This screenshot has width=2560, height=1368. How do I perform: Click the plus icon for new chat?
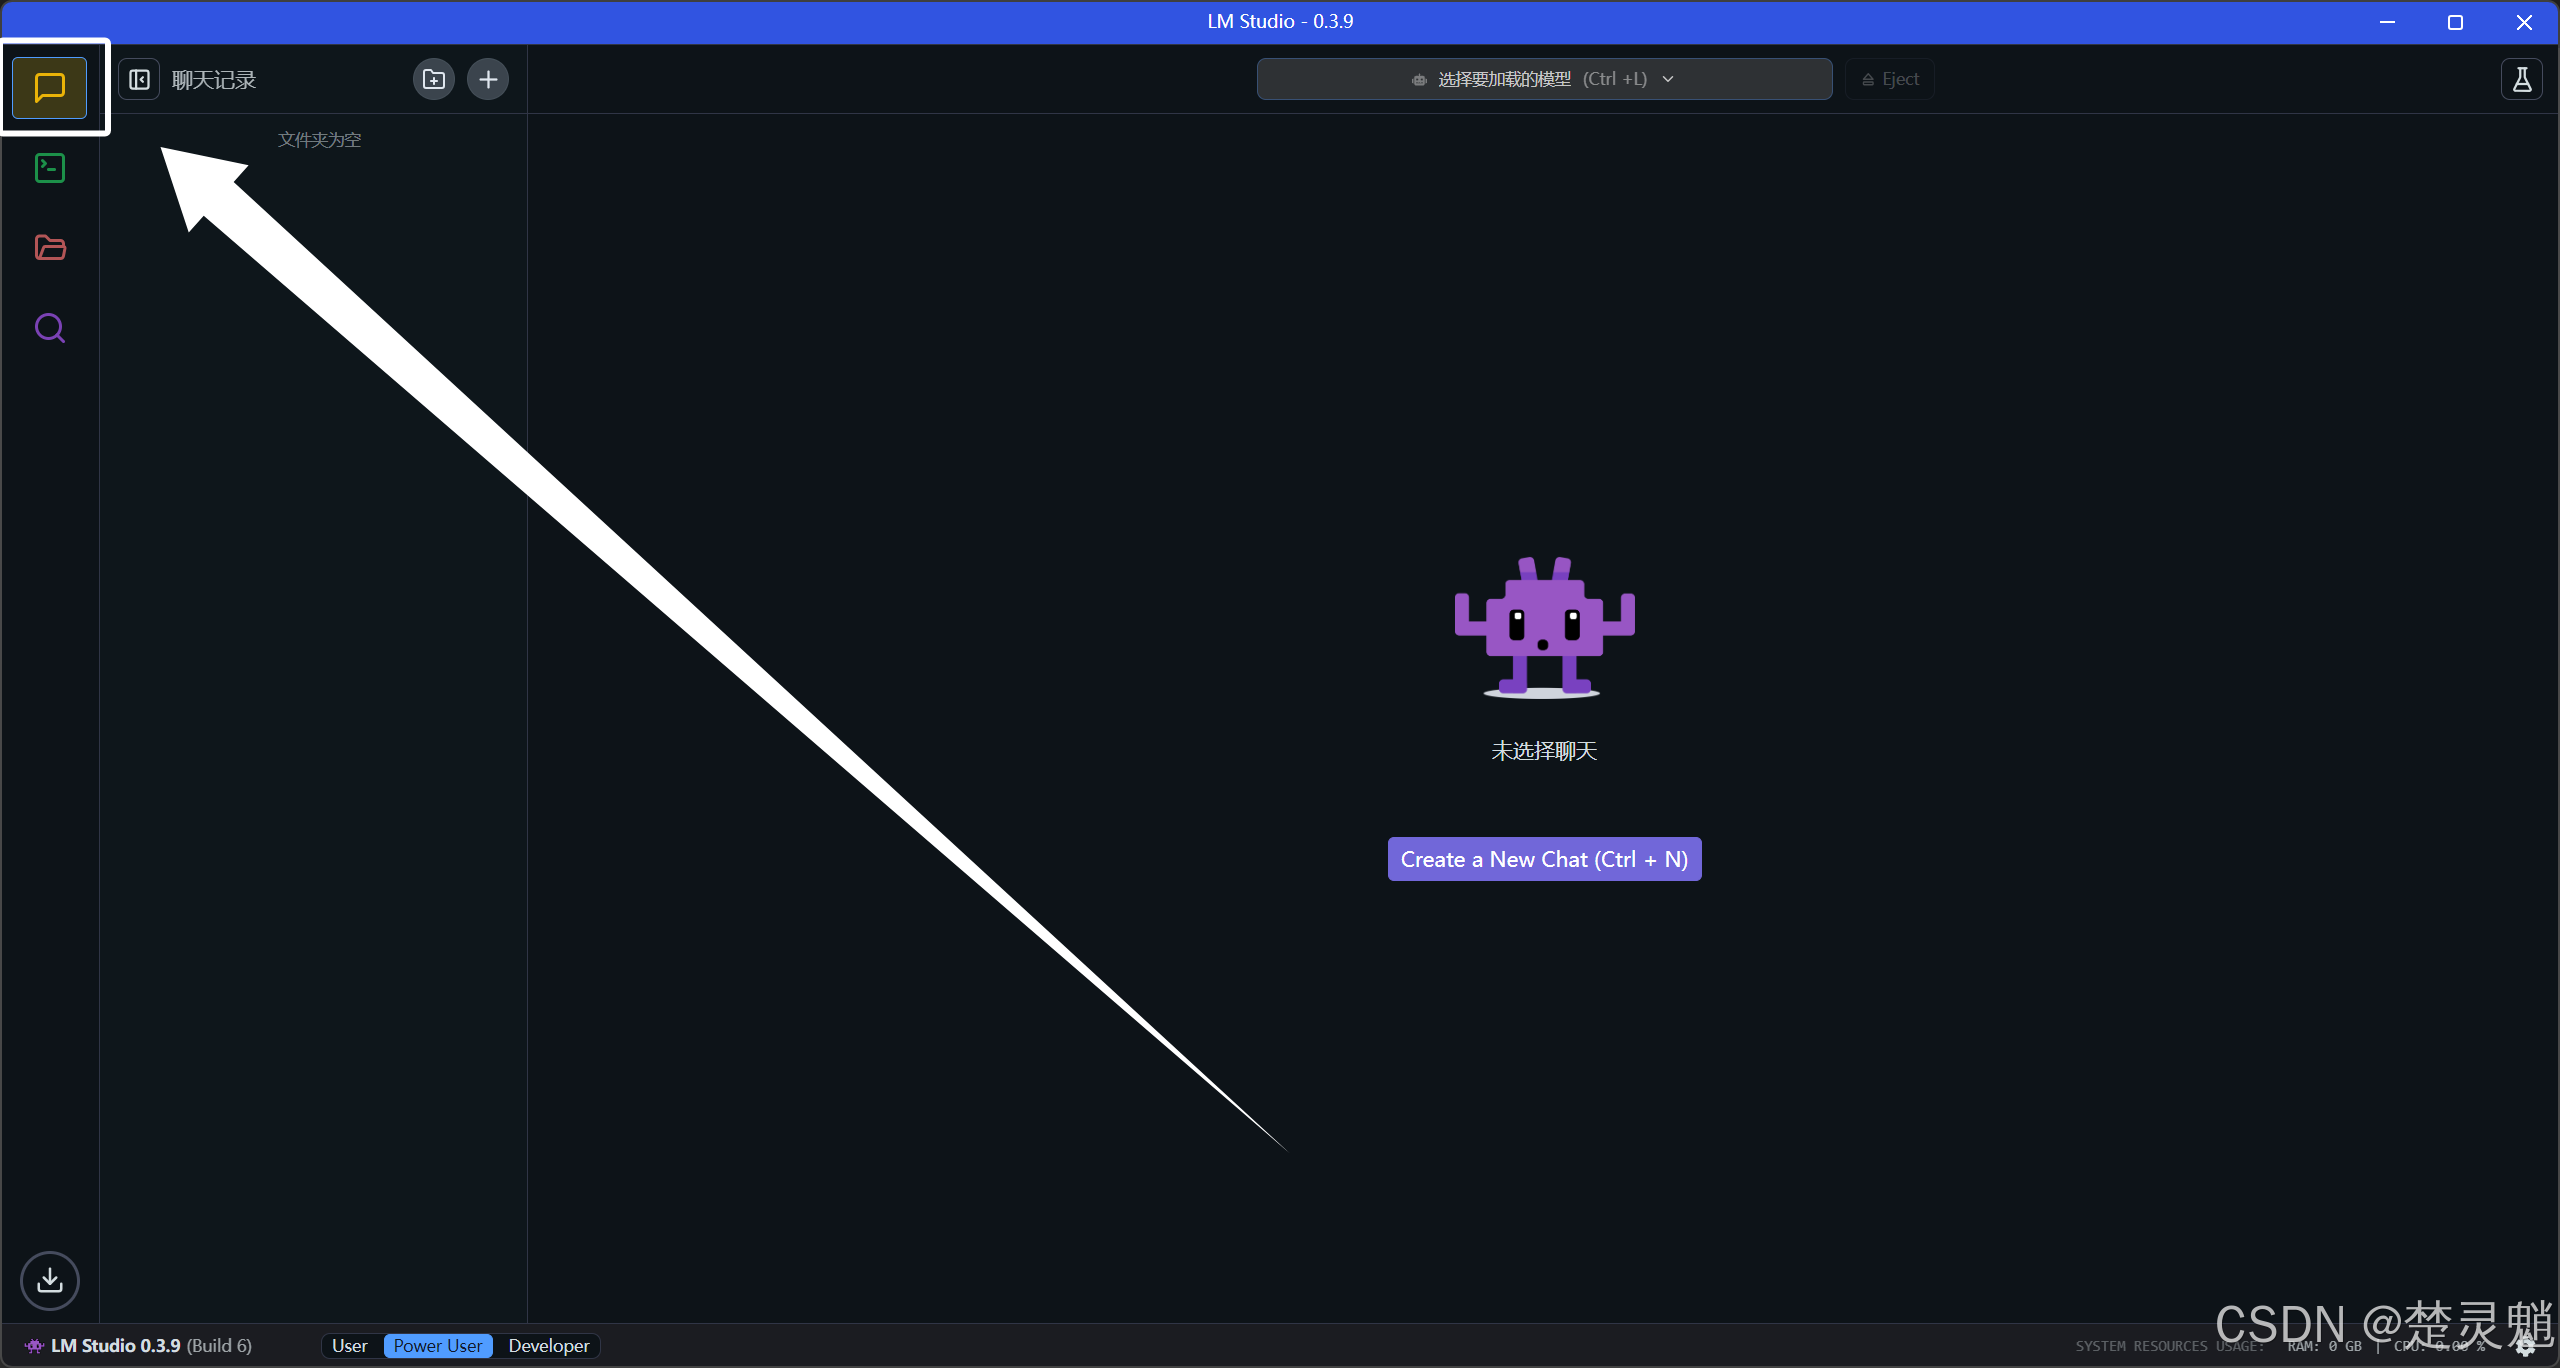[488, 79]
